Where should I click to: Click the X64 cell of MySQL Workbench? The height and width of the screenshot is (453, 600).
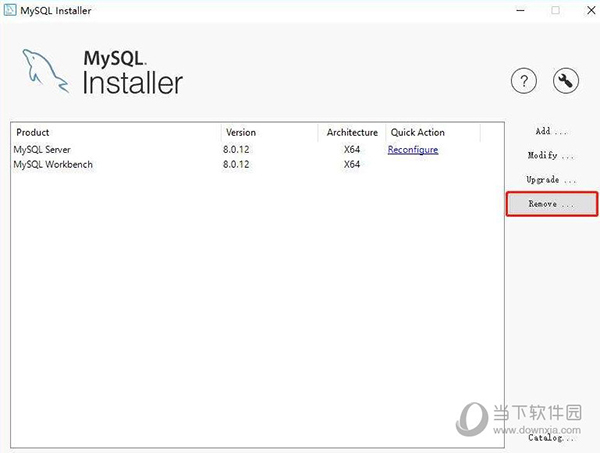[352, 165]
